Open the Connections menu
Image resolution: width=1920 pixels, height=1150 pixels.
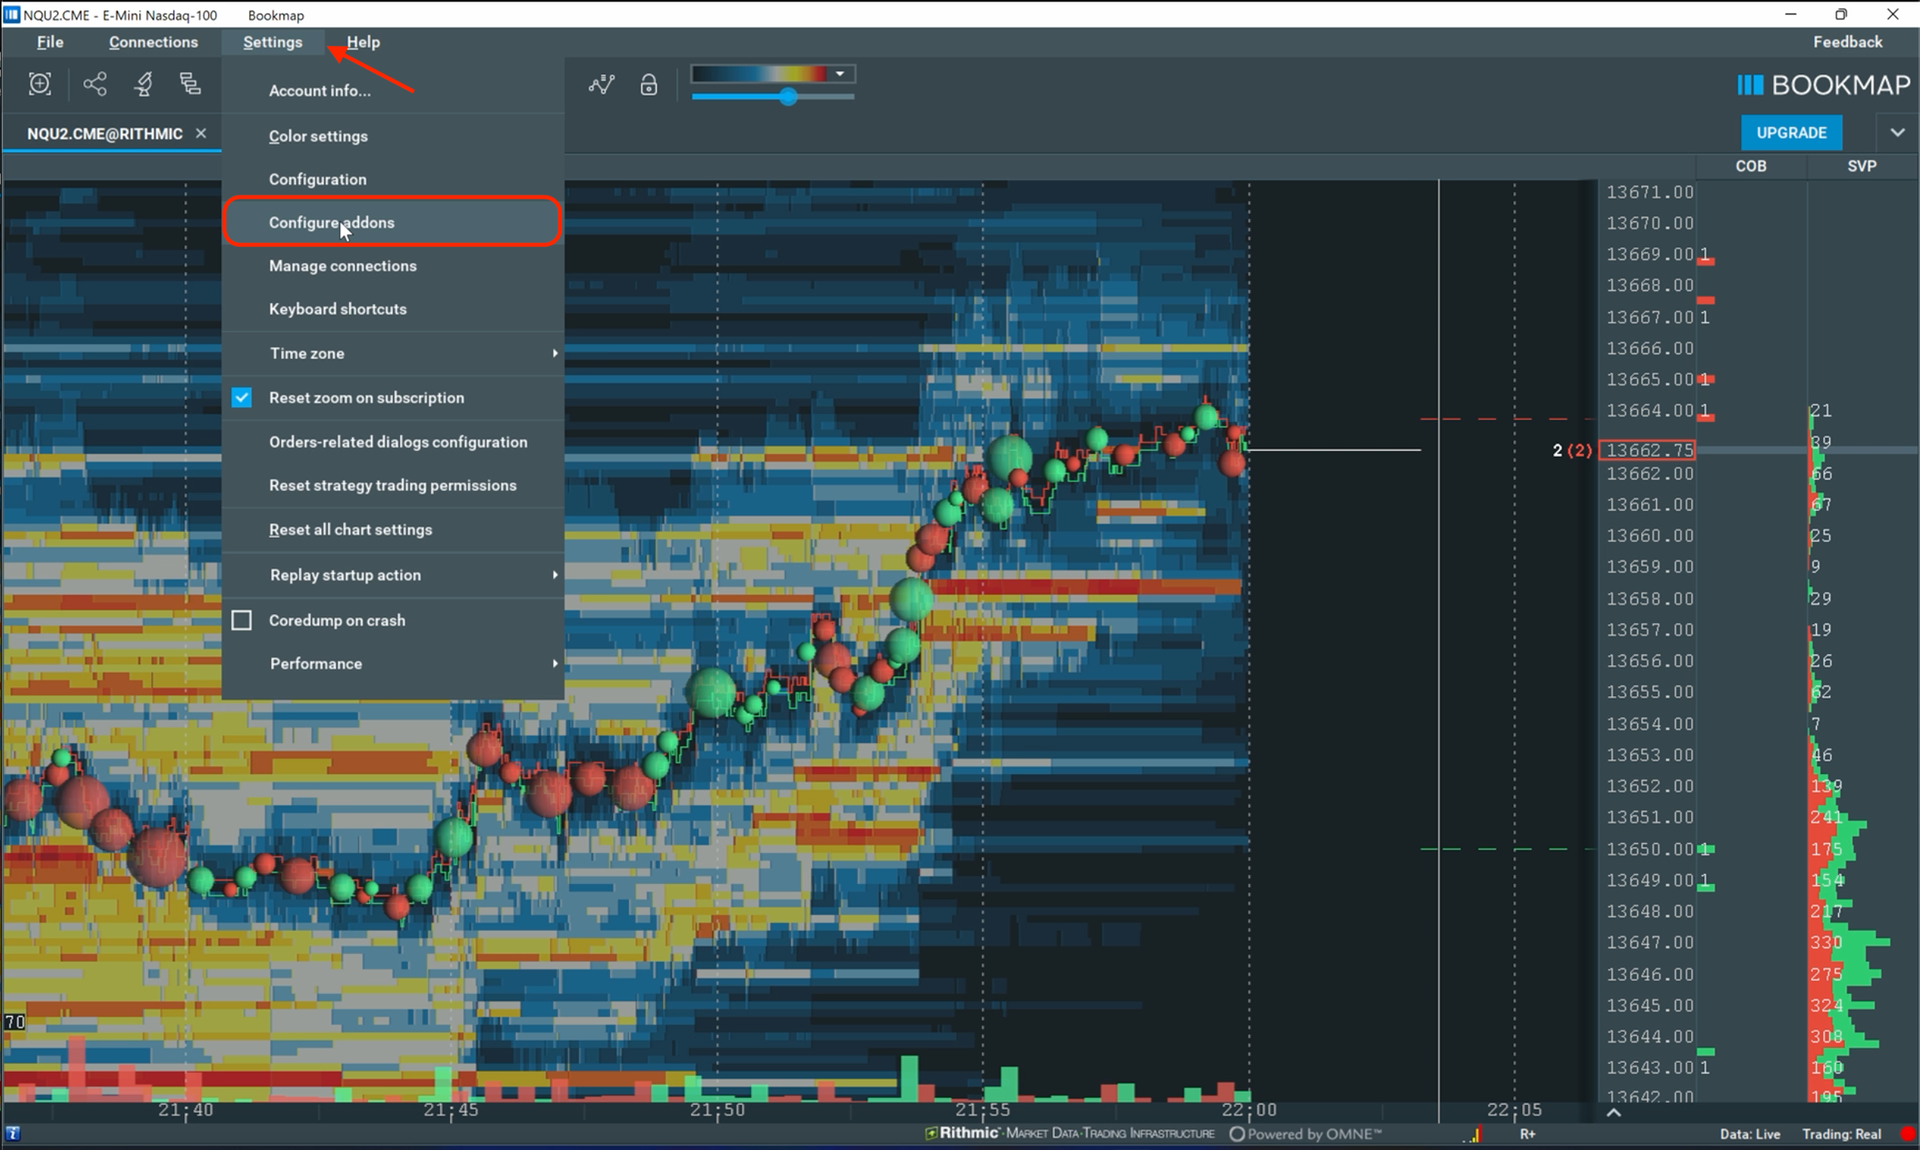153,42
